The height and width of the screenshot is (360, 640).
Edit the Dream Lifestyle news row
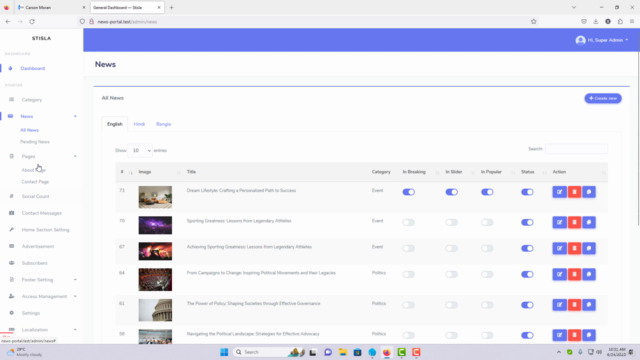(560, 192)
